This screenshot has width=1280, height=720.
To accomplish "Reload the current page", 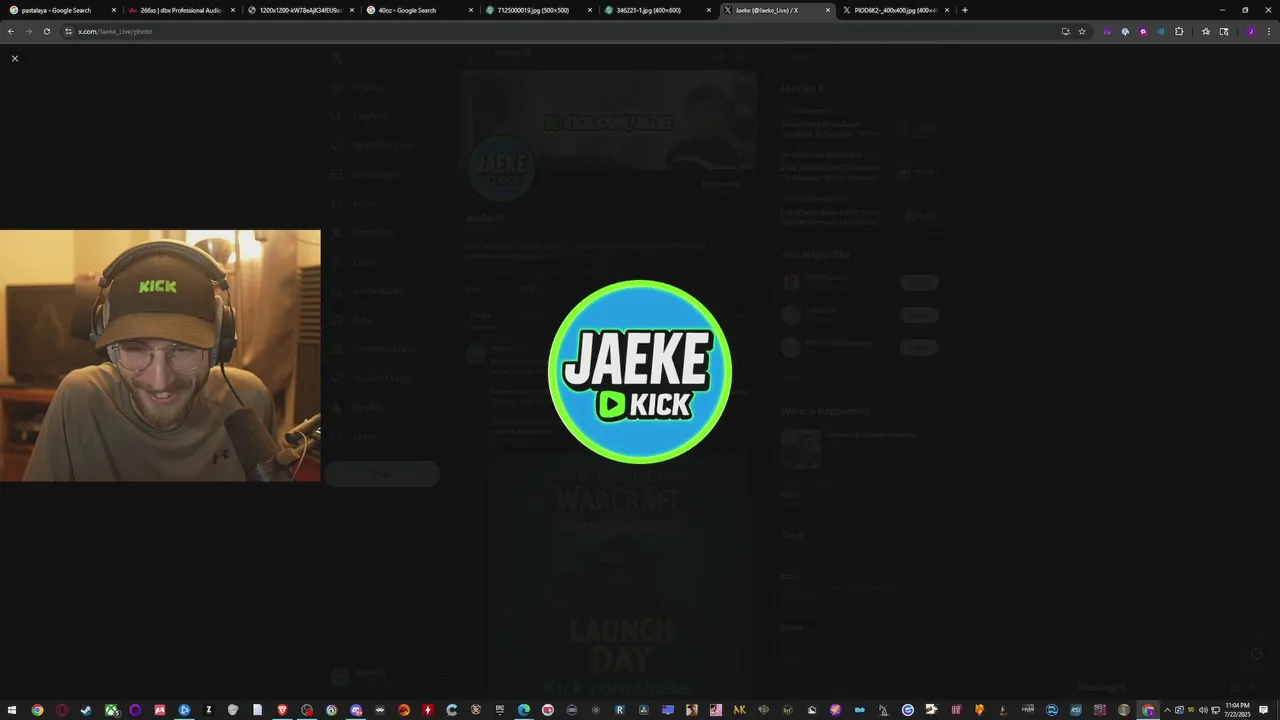I will (46, 31).
